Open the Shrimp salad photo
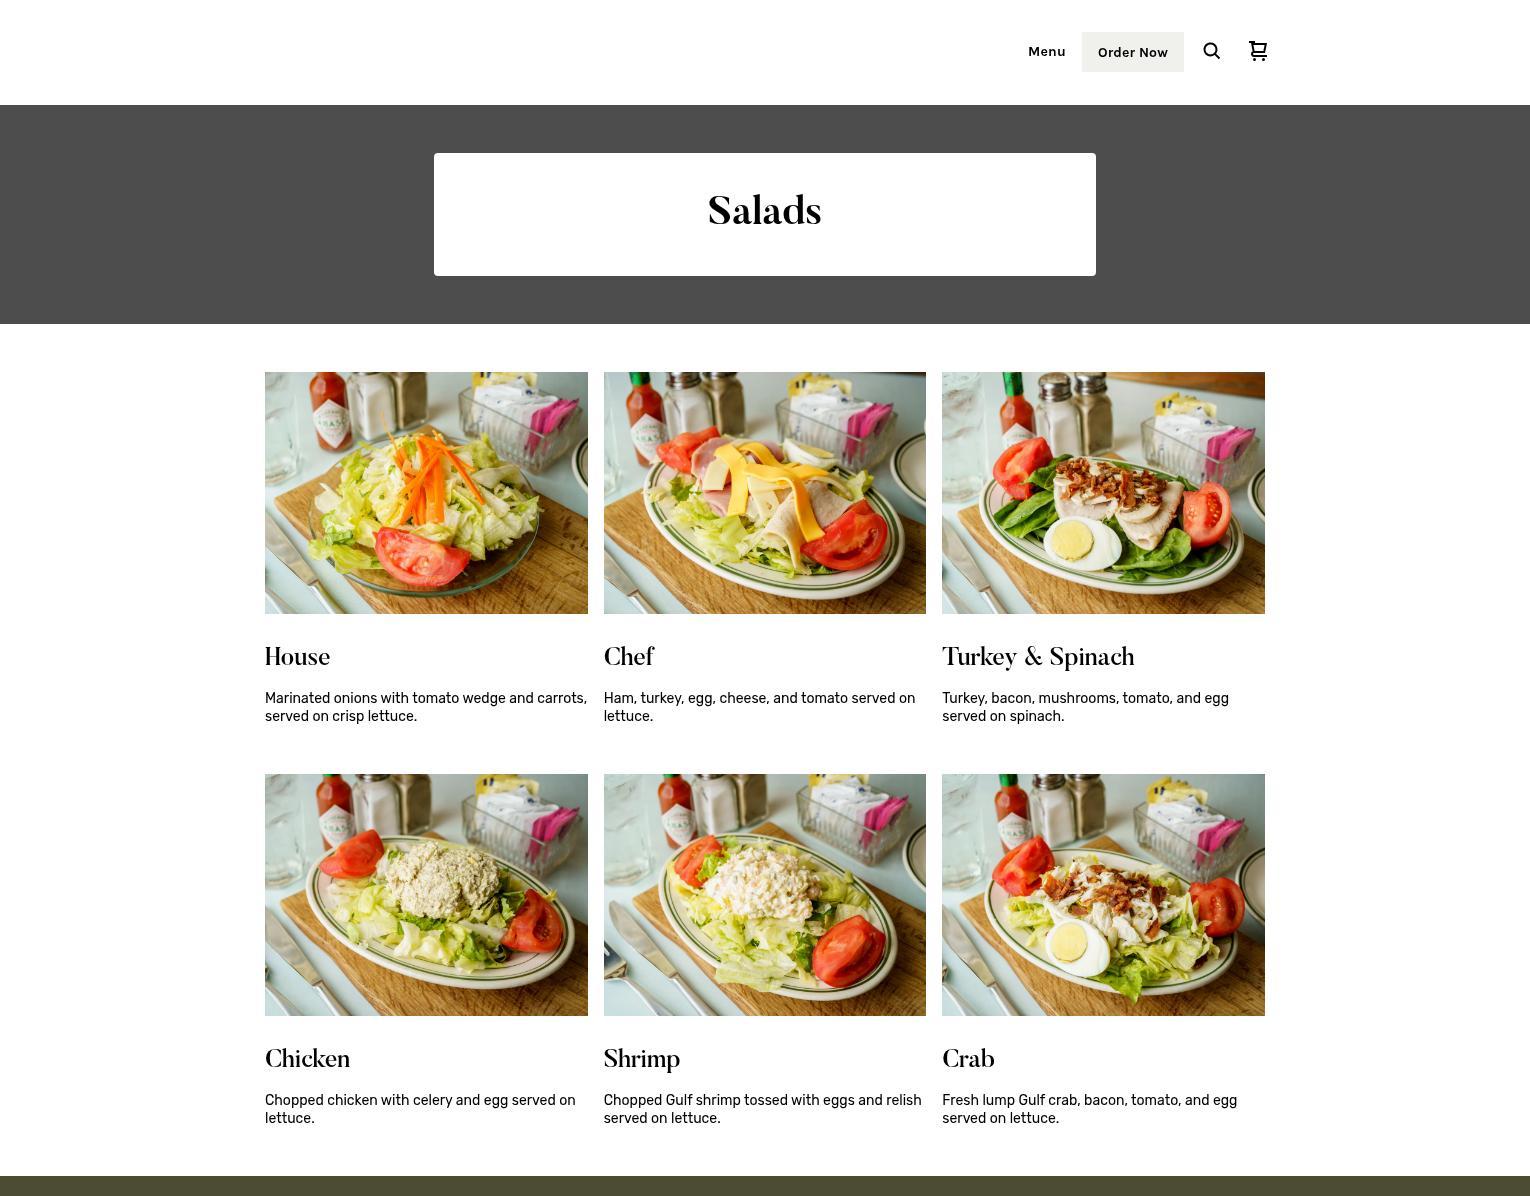This screenshot has height=1196, width=1530. [x=765, y=895]
